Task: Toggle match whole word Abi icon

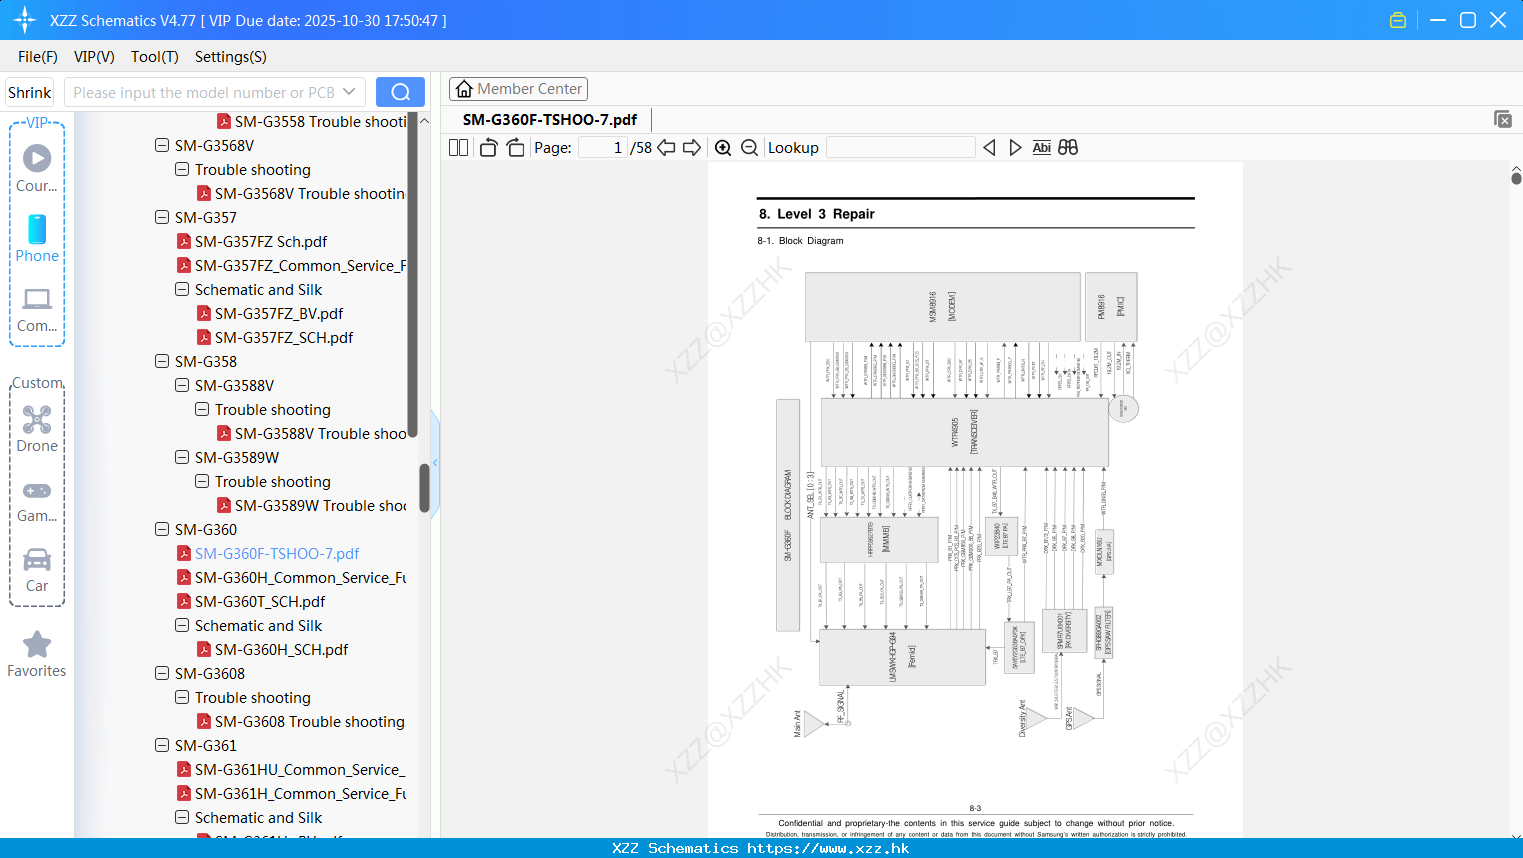Action: pyautogui.click(x=1041, y=148)
